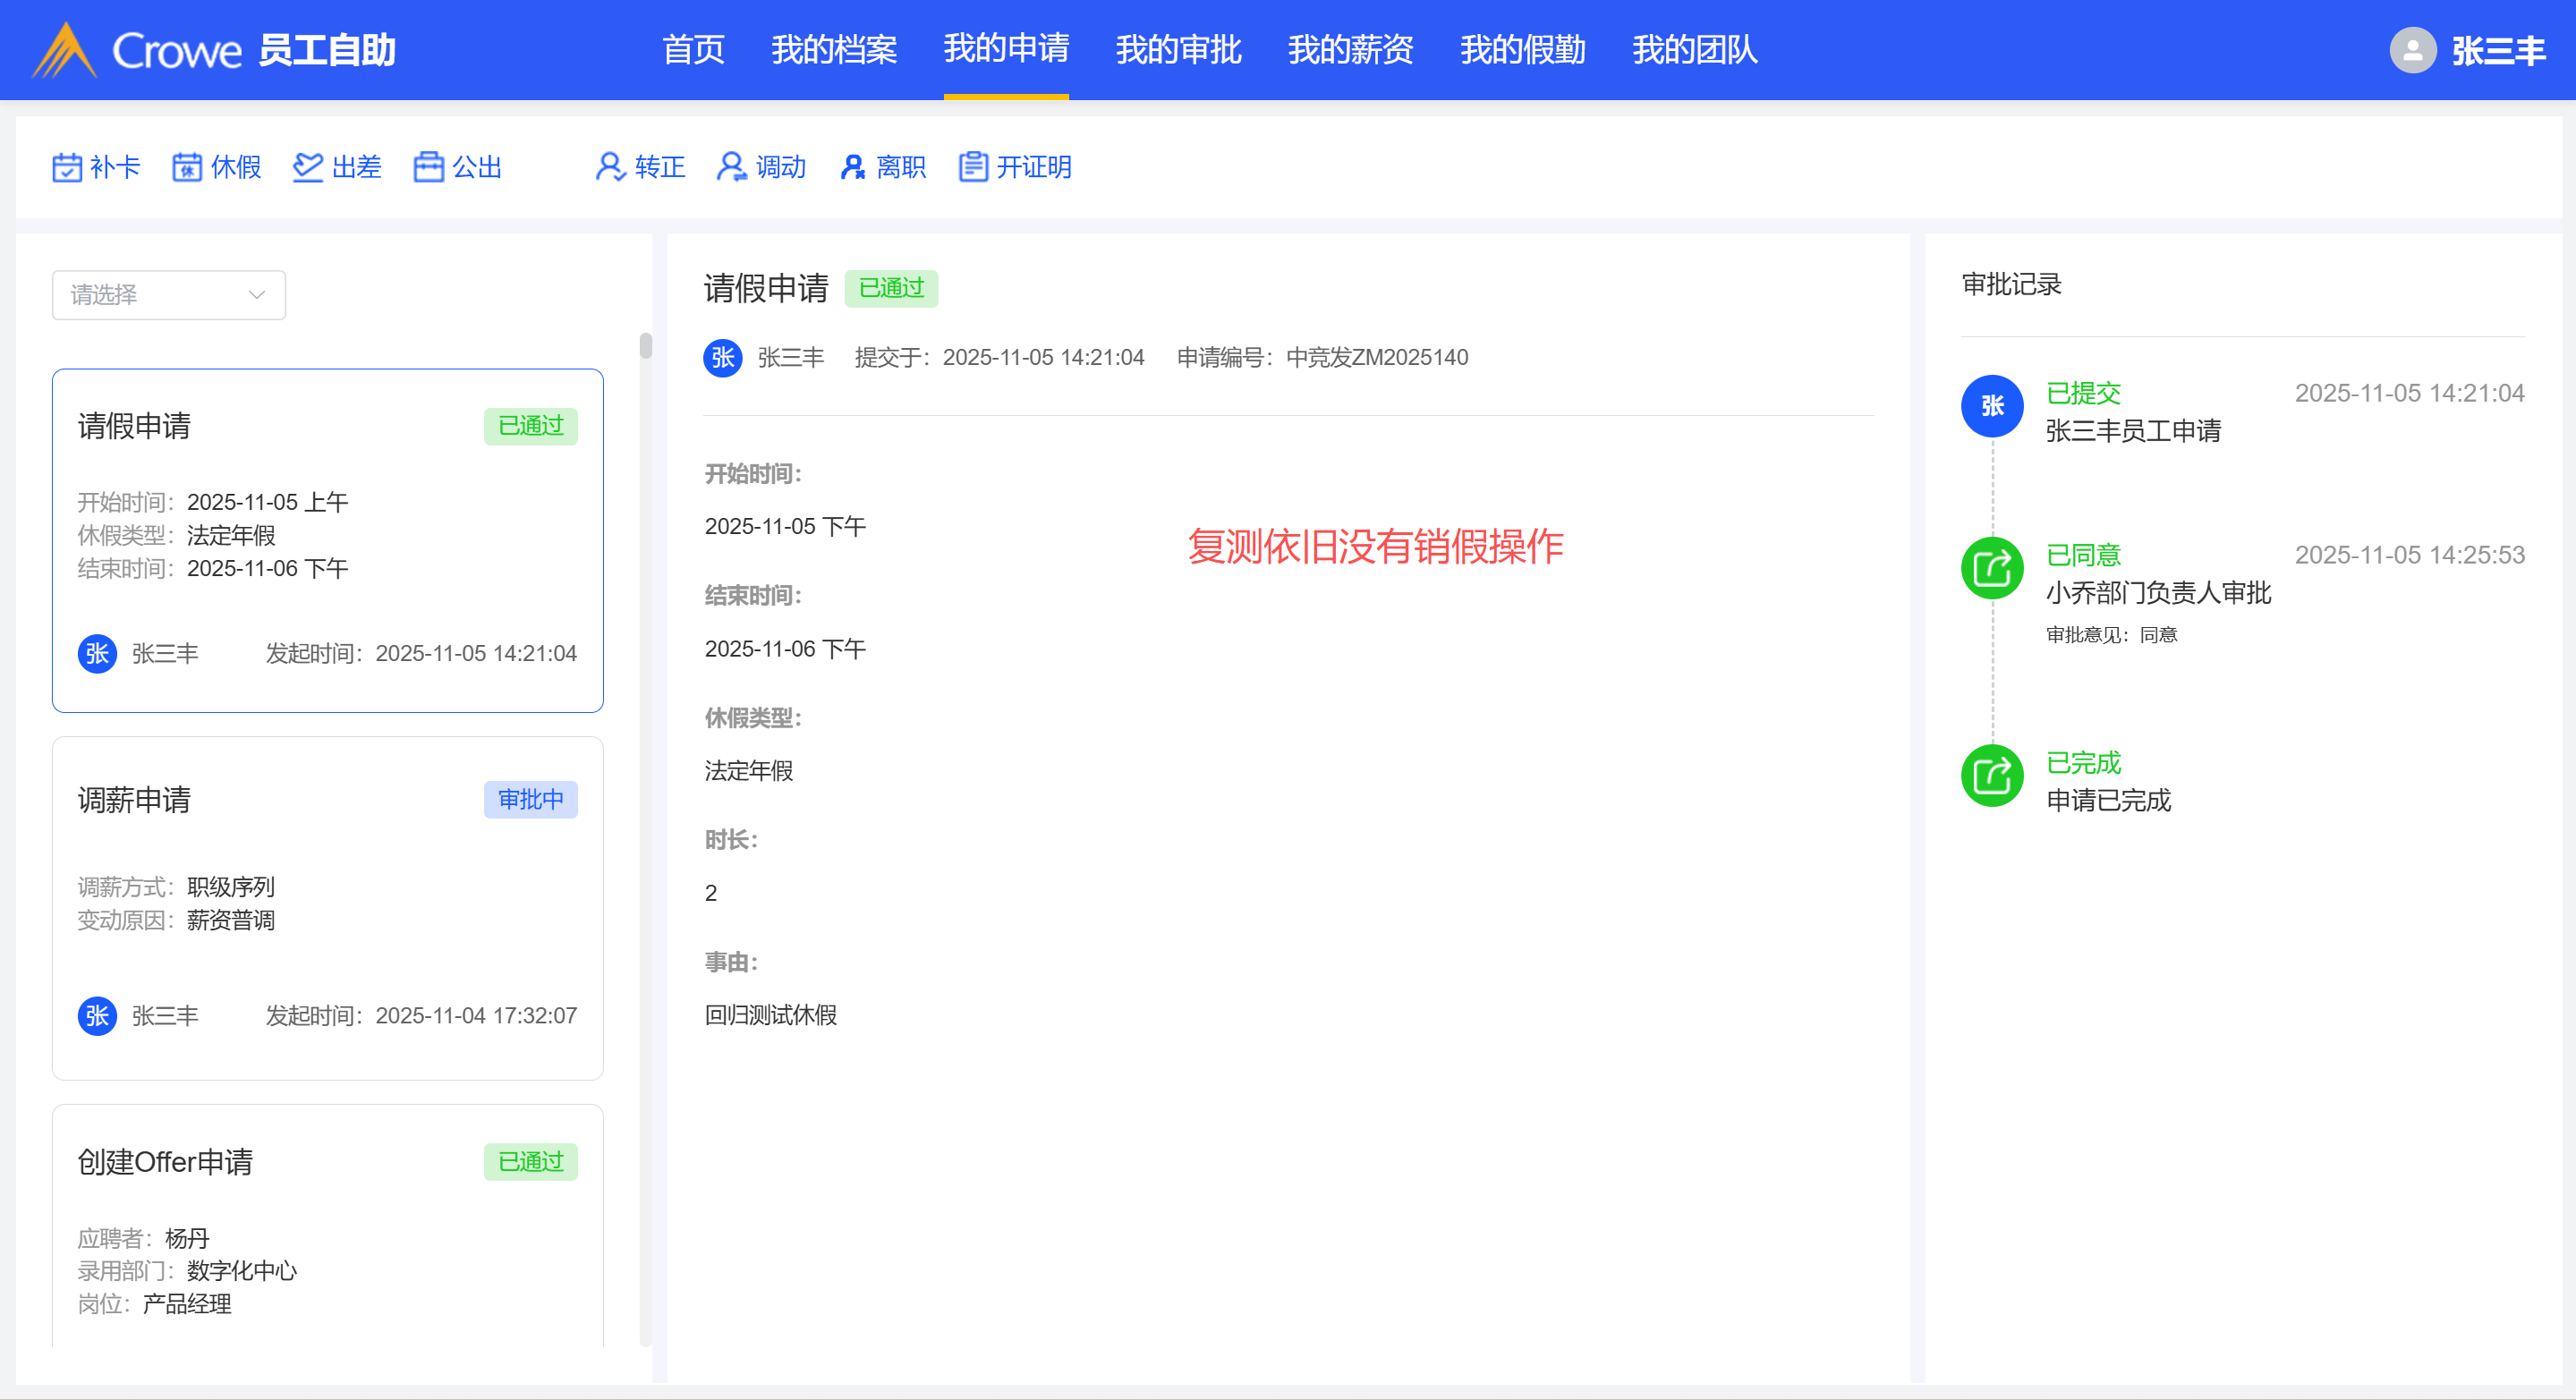Click the 调动 transfer person icon

coord(731,167)
